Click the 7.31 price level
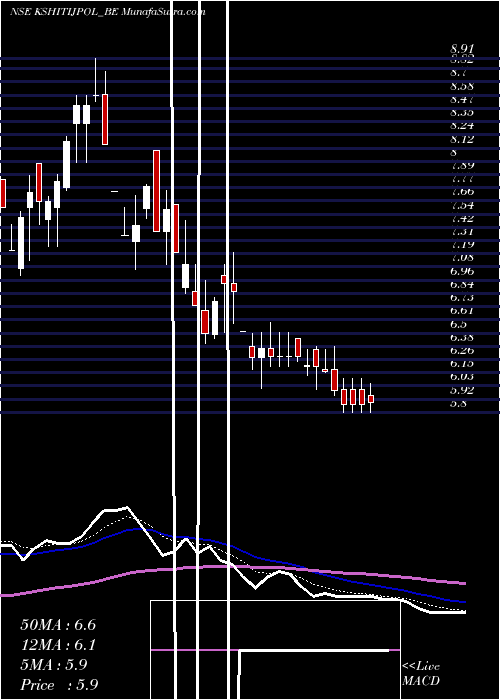 [462, 231]
